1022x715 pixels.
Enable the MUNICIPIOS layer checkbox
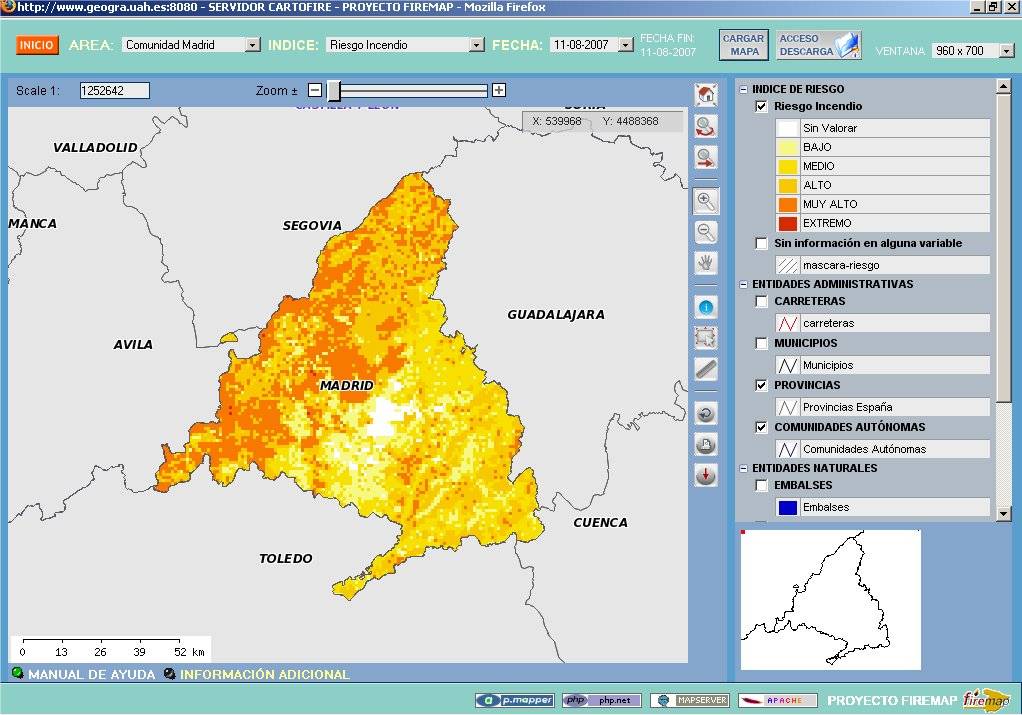point(761,343)
